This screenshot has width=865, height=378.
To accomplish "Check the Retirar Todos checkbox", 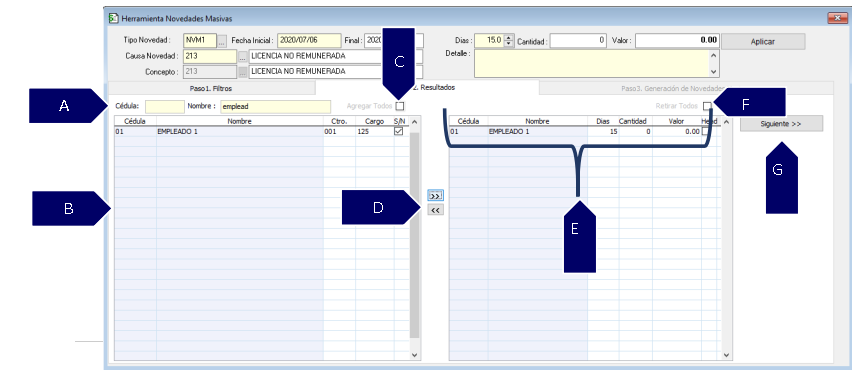I will click(x=707, y=106).
